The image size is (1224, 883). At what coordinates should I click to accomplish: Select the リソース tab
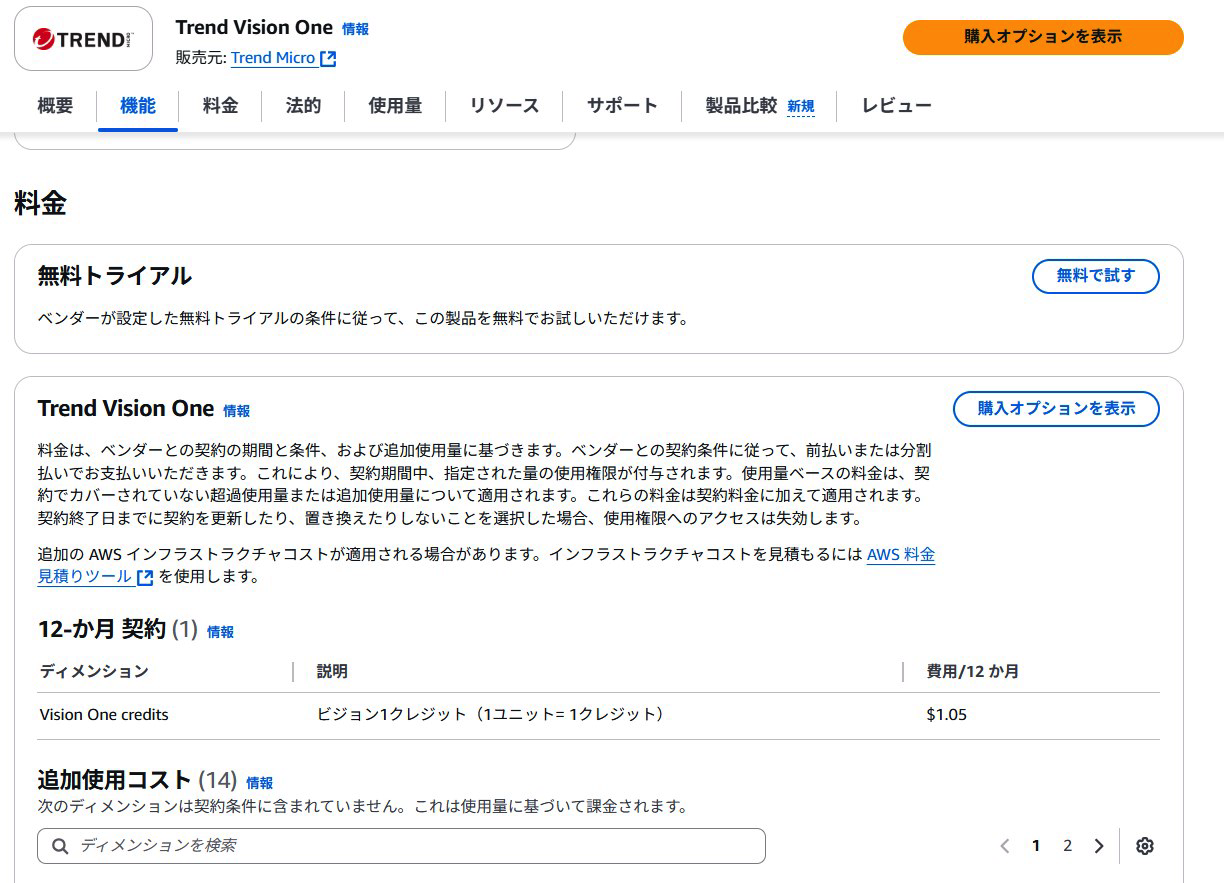[x=504, y=106]
